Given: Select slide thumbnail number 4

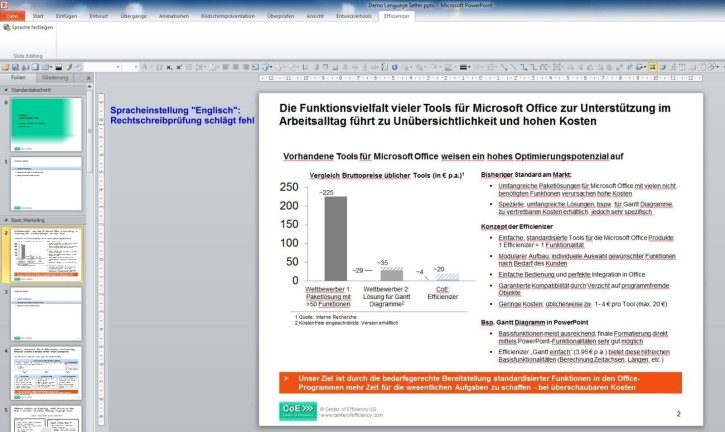Looking at the screenshot, I should point(46,373).
